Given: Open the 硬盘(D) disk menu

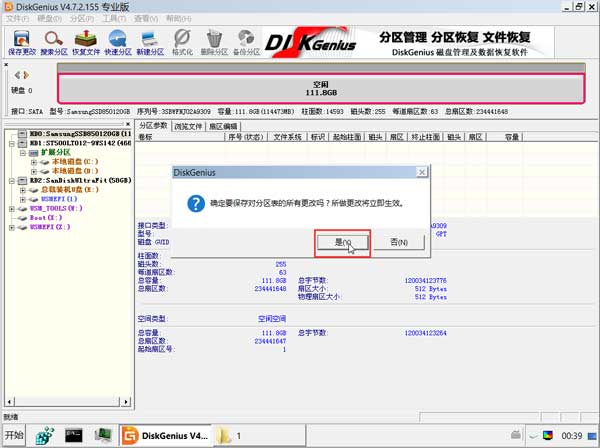Looking at the screenshot, I should [x=49, y=18].
